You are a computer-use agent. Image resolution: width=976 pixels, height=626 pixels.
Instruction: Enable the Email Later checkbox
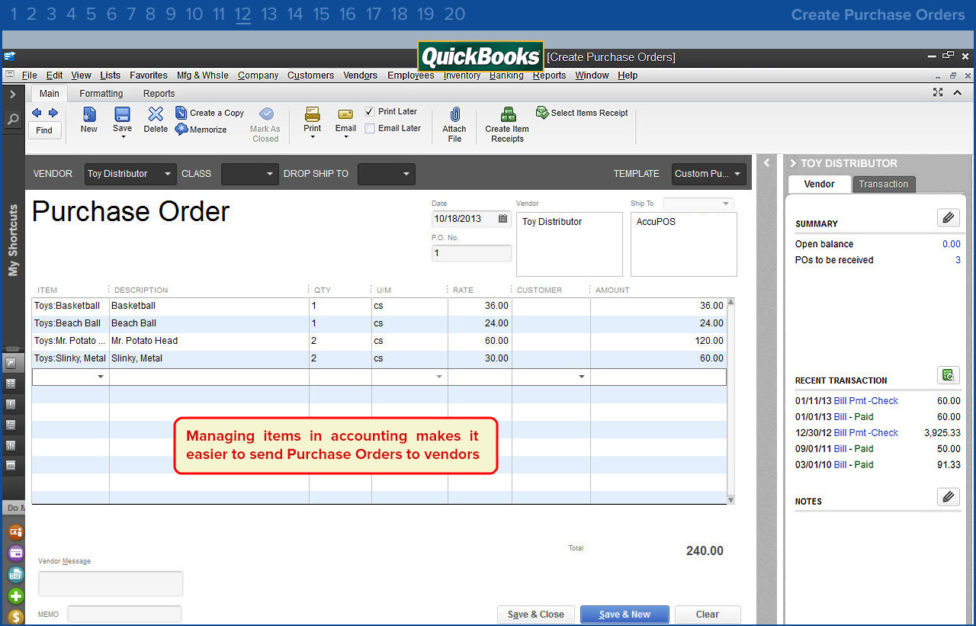pos(370,128)
